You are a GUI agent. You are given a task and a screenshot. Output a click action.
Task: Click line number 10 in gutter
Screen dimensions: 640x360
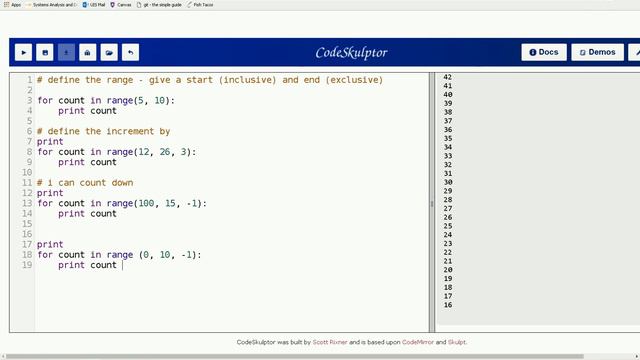point(27,172)
